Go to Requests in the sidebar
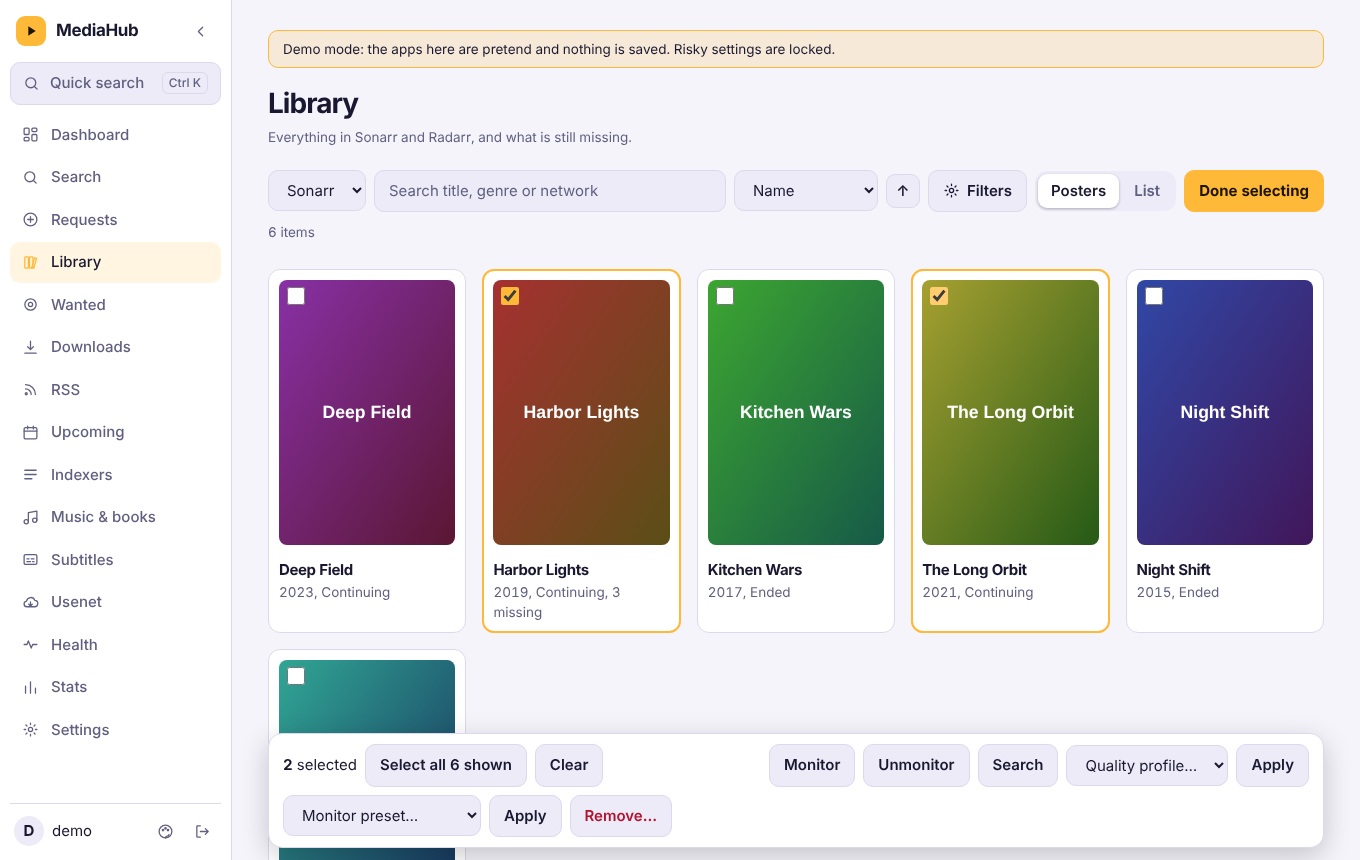The width and height of the screenshot is (1360, 860). click(115, 220)
